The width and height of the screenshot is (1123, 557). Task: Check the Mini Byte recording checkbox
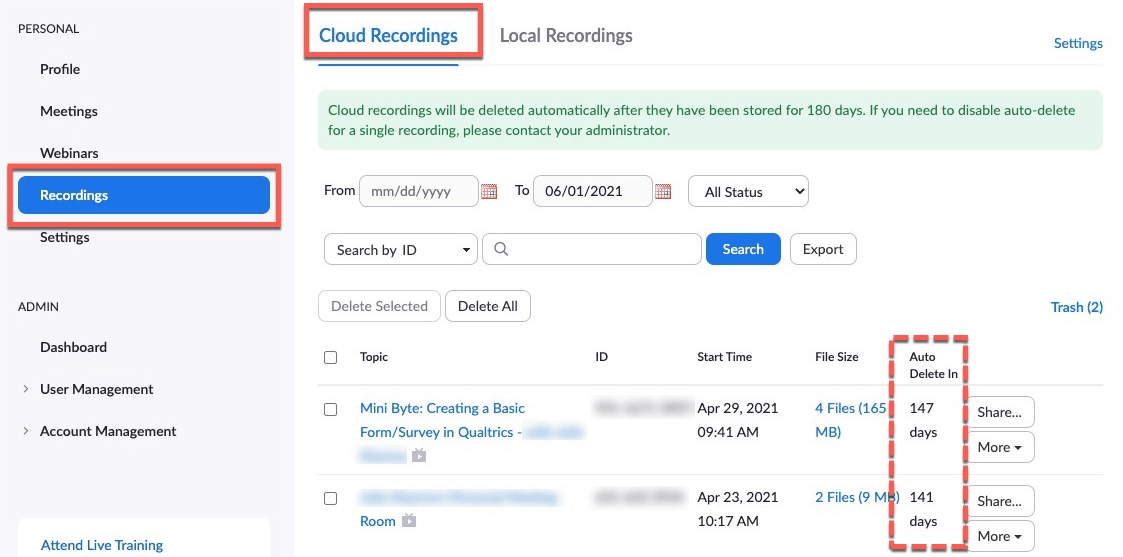point(330,410)
